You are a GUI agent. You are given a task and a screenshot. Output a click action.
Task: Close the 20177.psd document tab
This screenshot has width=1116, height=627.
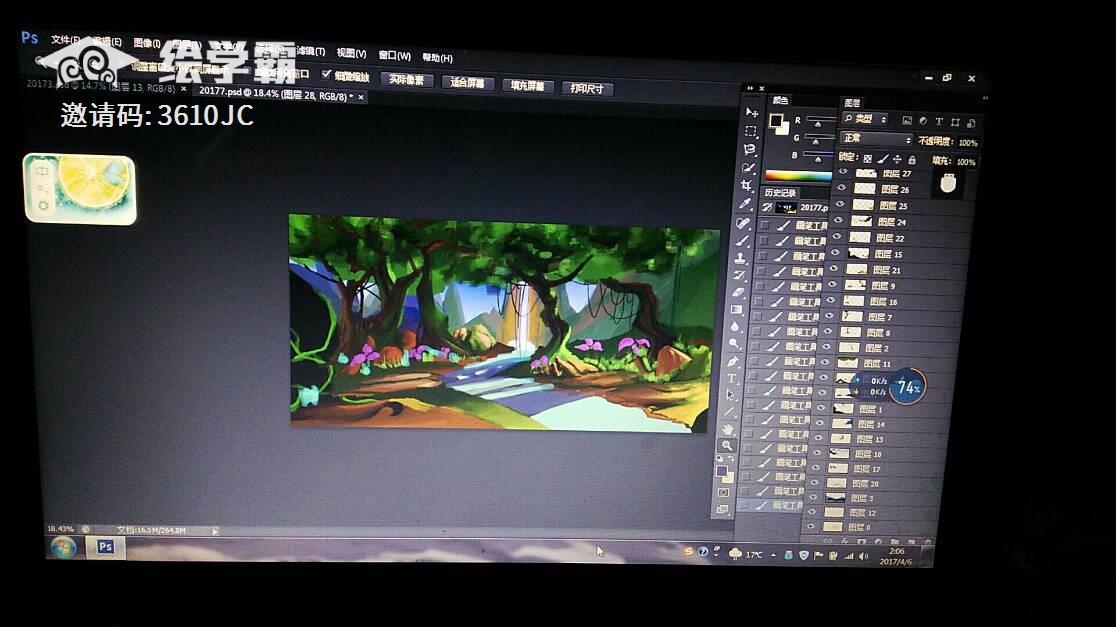(x=361, y=97)
